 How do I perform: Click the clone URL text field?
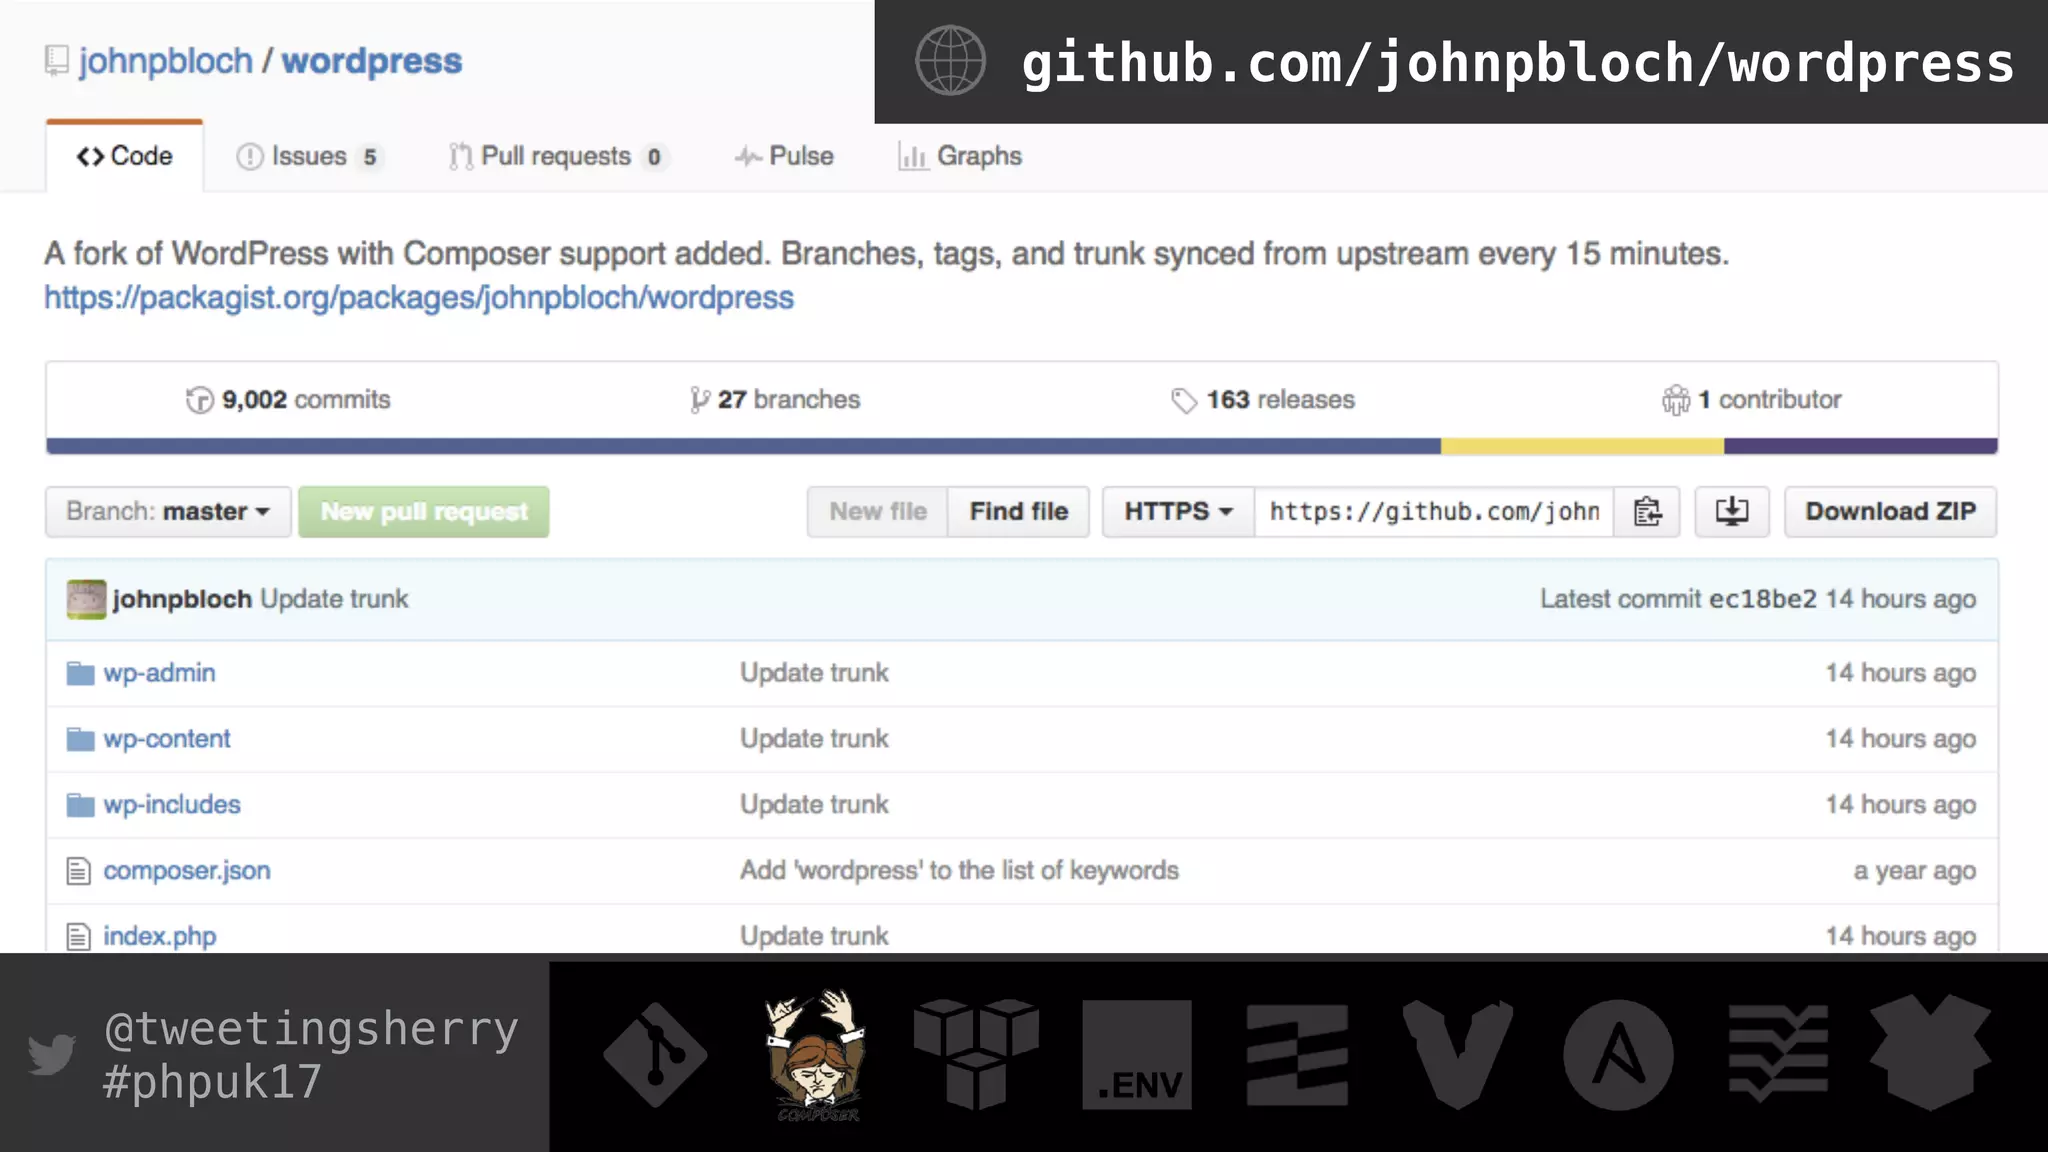click(1434, 512)
